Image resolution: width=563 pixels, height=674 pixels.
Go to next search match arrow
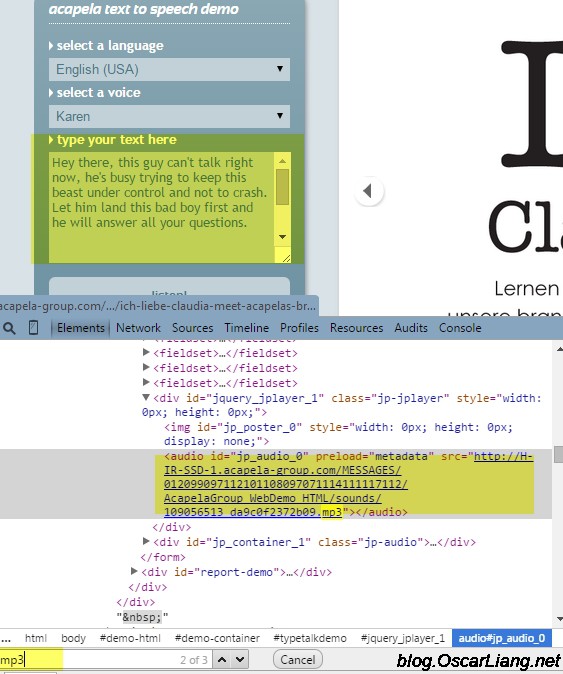(x=240, y=659)
